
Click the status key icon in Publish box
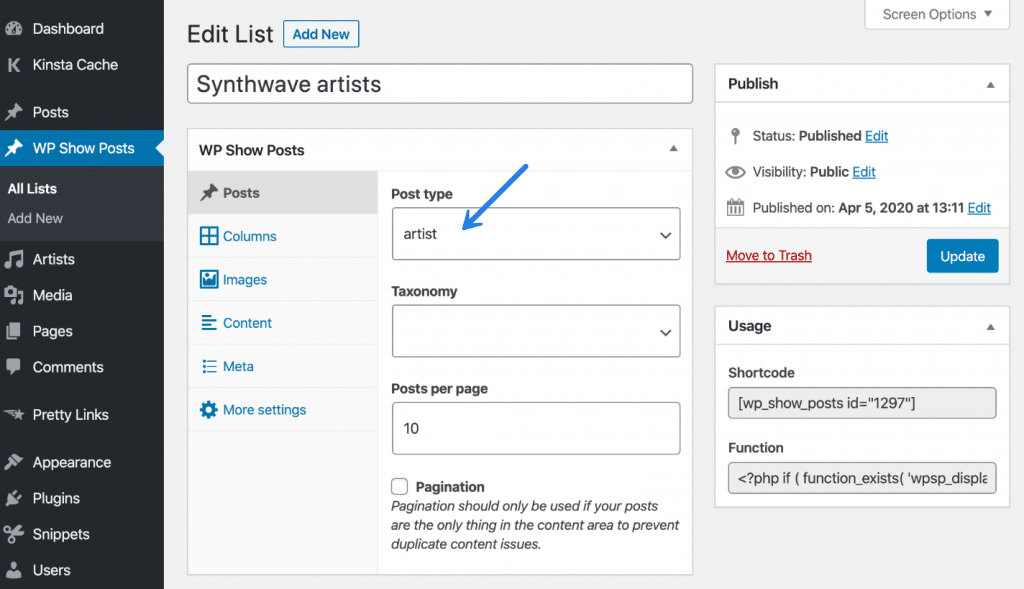[x=735, y=136]
